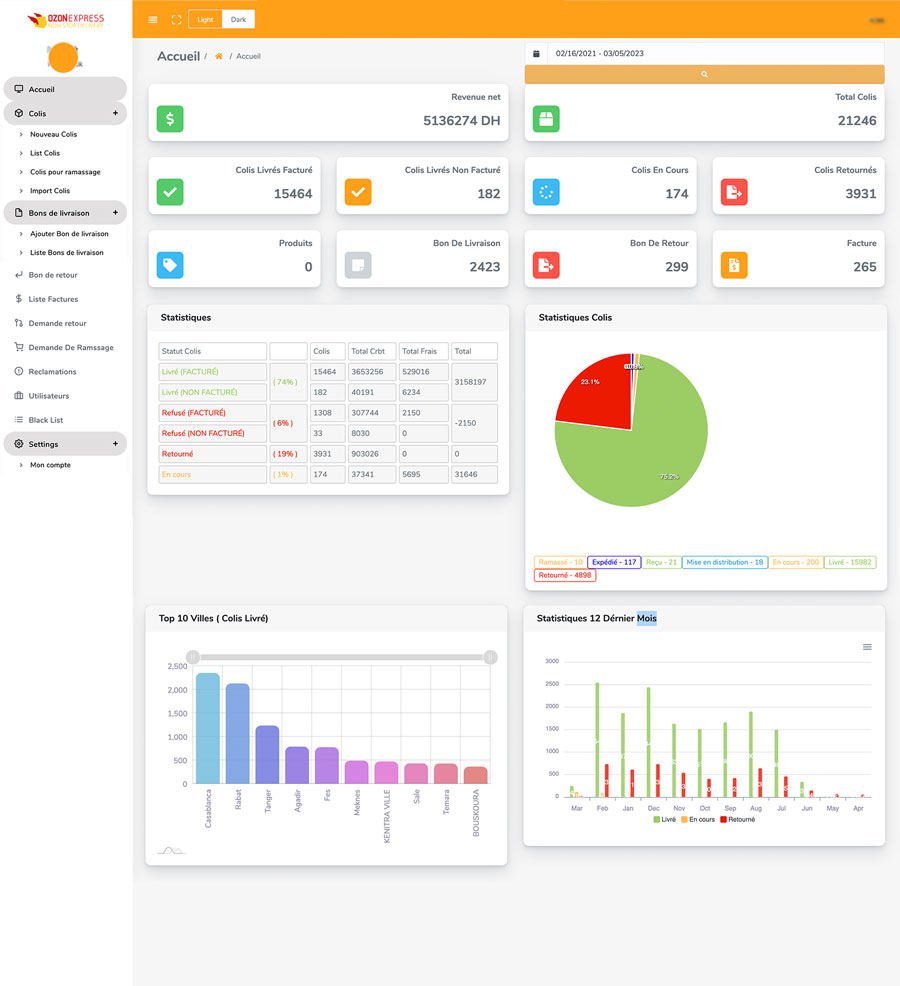900x986 pixels.
Task: Click the orange Facture icon
Action: 735,265
